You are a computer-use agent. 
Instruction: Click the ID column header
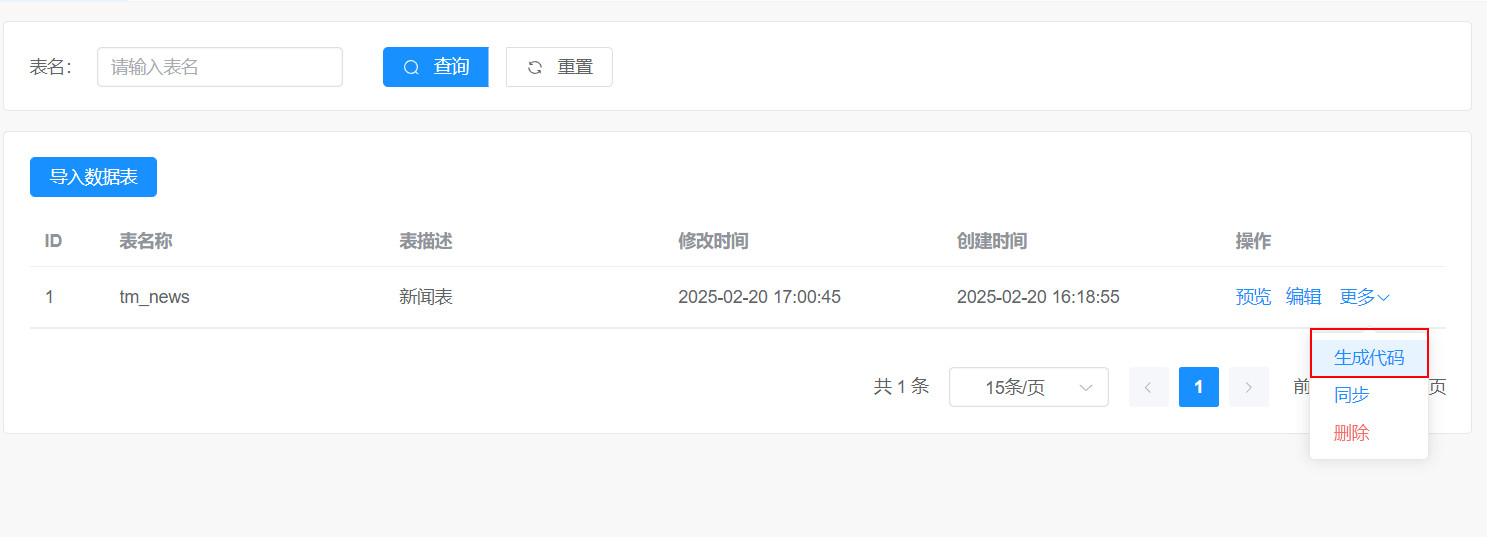coord(53,241)
